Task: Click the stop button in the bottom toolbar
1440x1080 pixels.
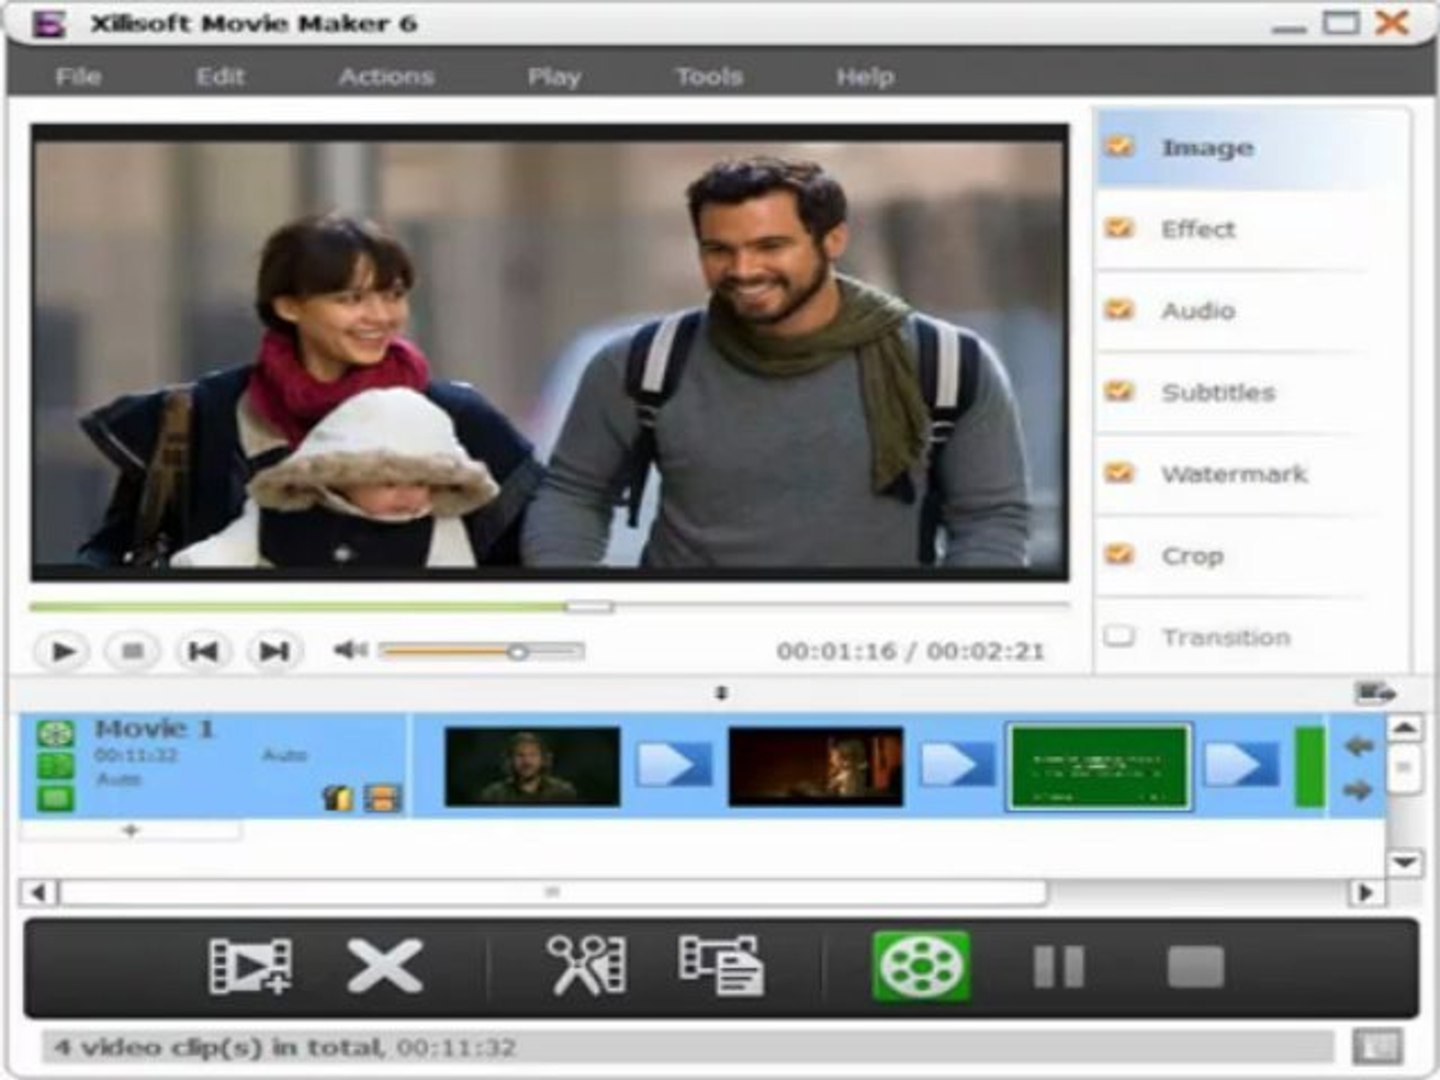Action: tap(1195, 967)
